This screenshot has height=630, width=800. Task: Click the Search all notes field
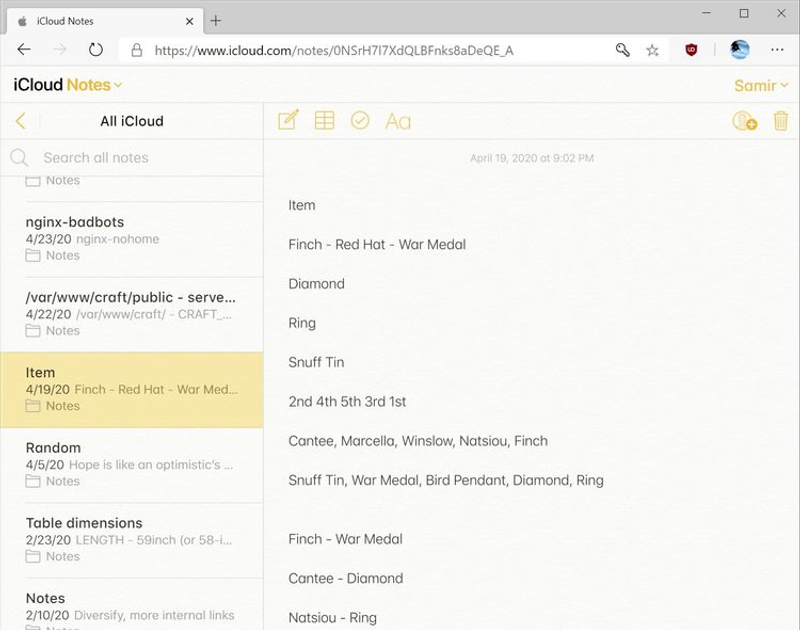[x=133, y=158]
